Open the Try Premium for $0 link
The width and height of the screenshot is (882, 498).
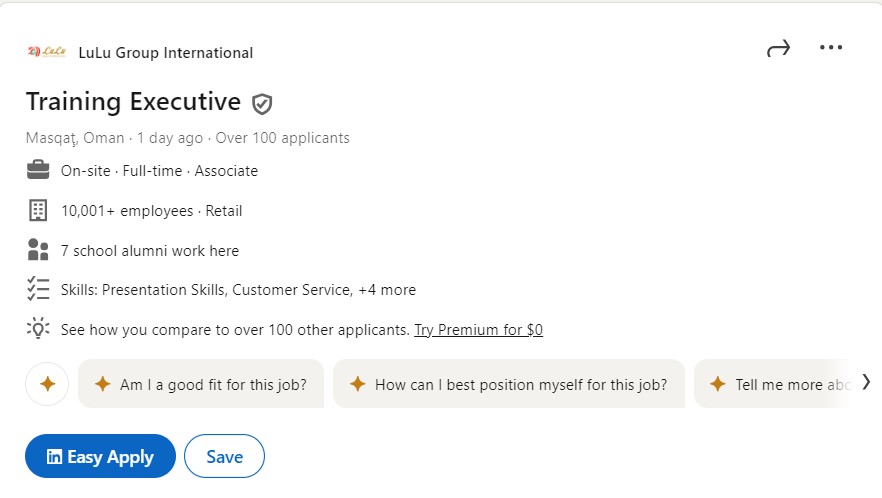pyautogui.click(x=479, y=330)
